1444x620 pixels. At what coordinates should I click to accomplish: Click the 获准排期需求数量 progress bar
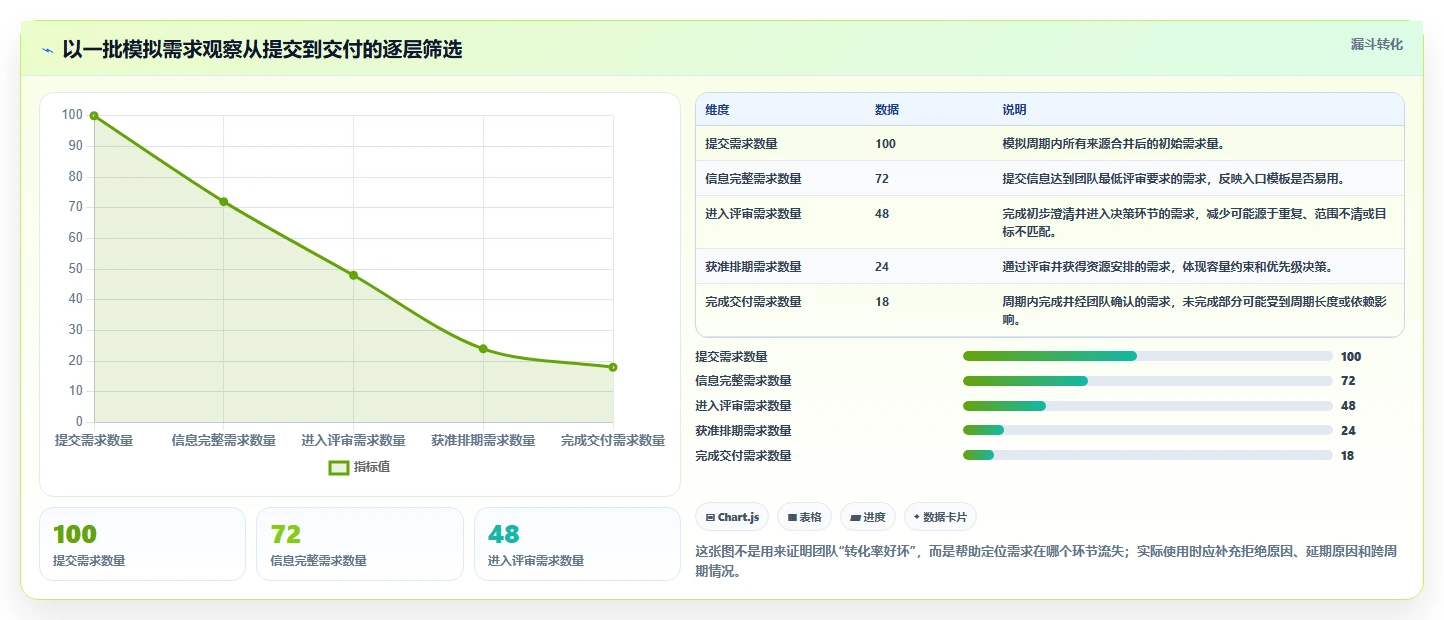point(1148,431)
